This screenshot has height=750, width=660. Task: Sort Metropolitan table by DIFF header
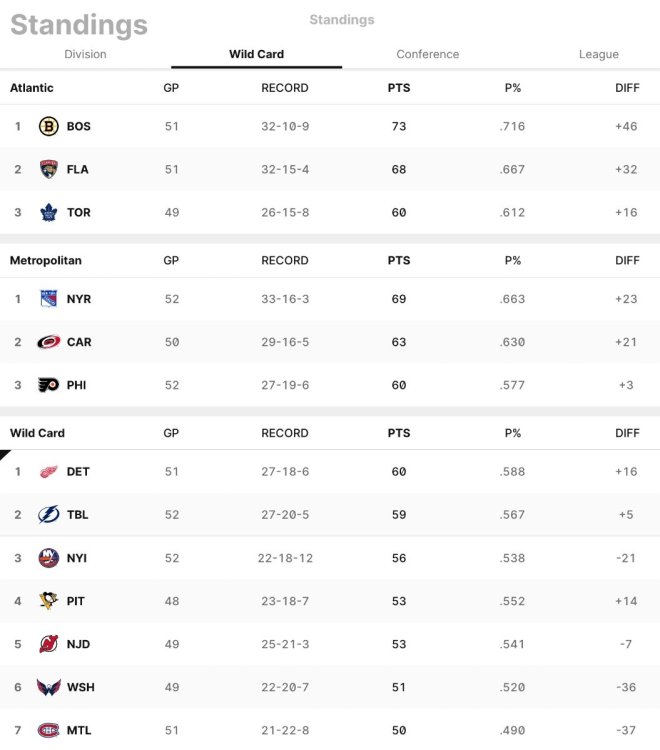[627, 260]
